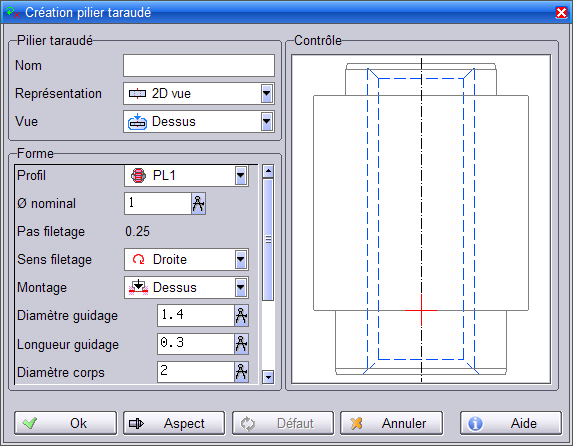
Task: Click the red Droite thread direction icon
Action: (138, 260)
